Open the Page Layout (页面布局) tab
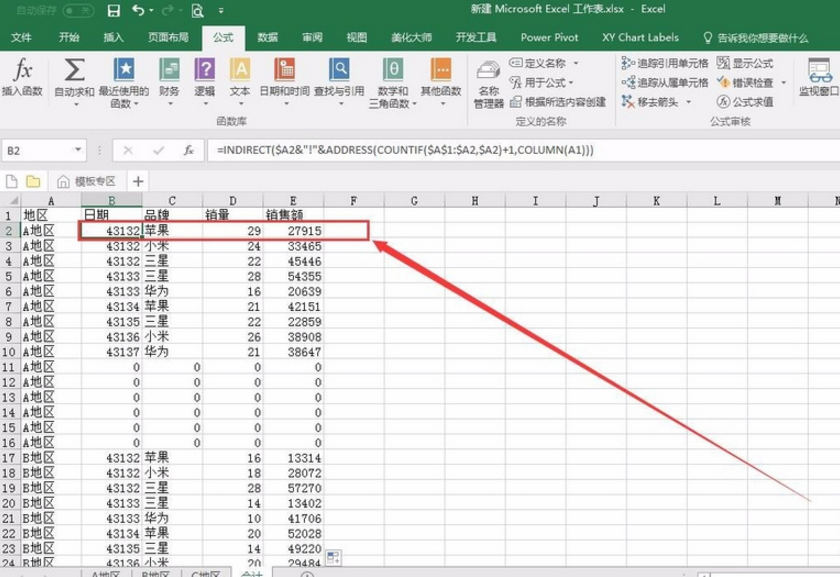Image resolution: width=840 pixels, height=577 pixels. [168, 37]
